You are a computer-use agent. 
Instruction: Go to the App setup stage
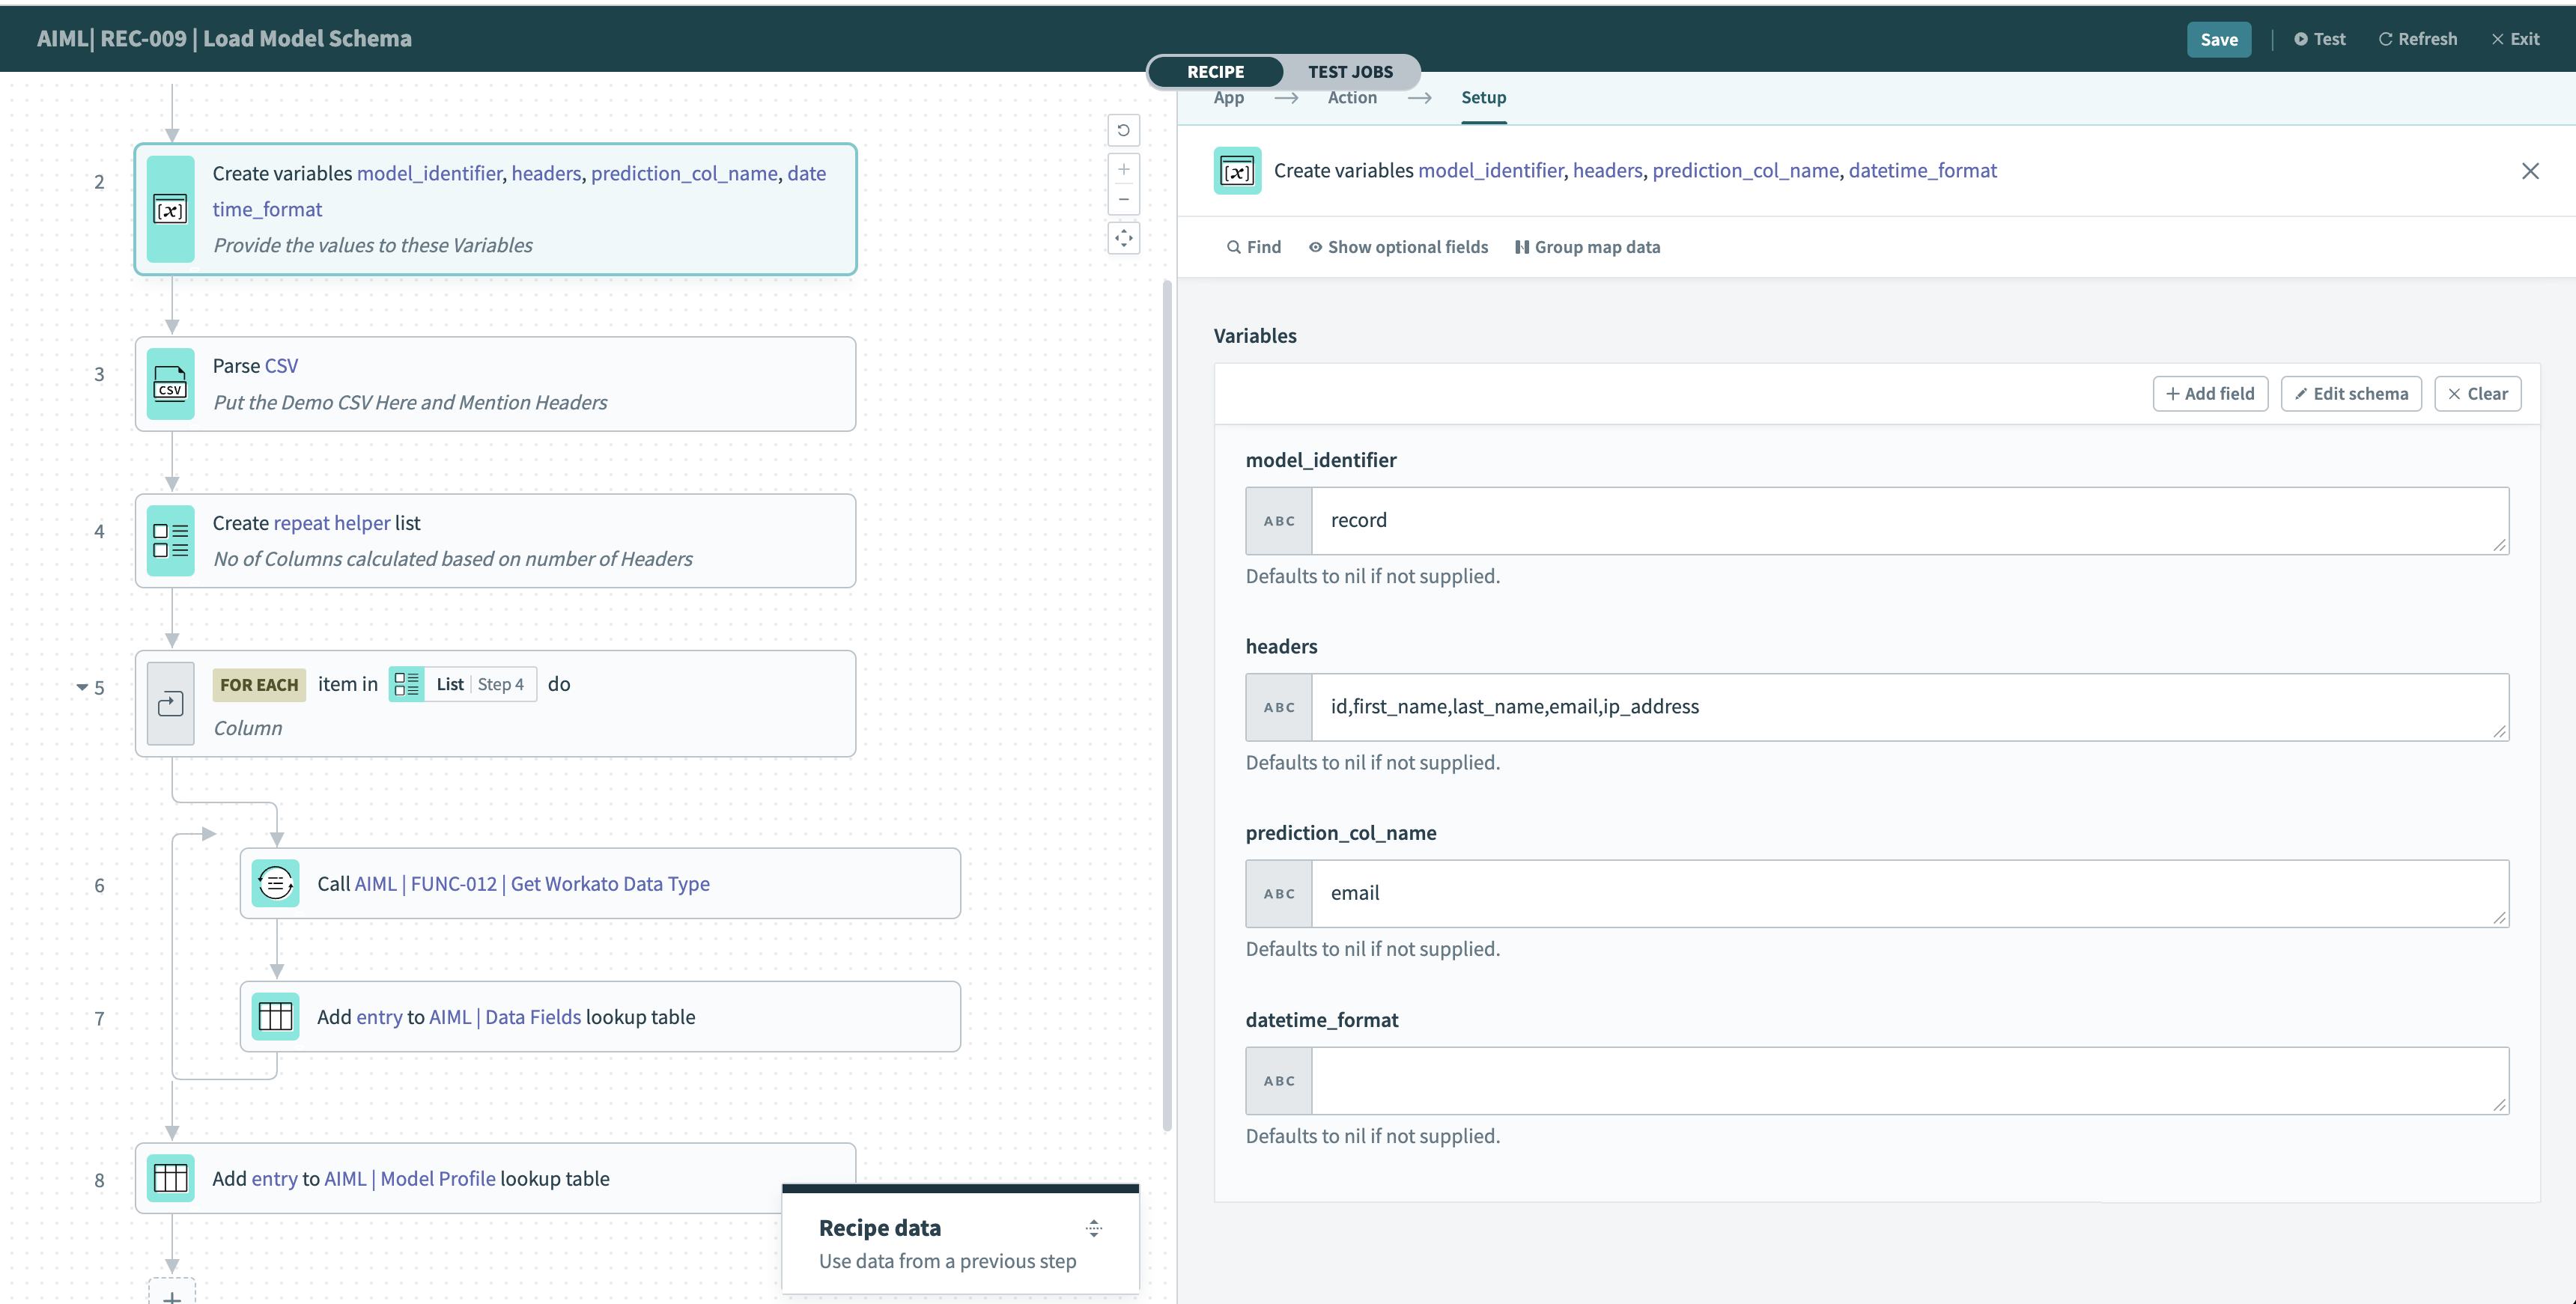coord(1228,98)
